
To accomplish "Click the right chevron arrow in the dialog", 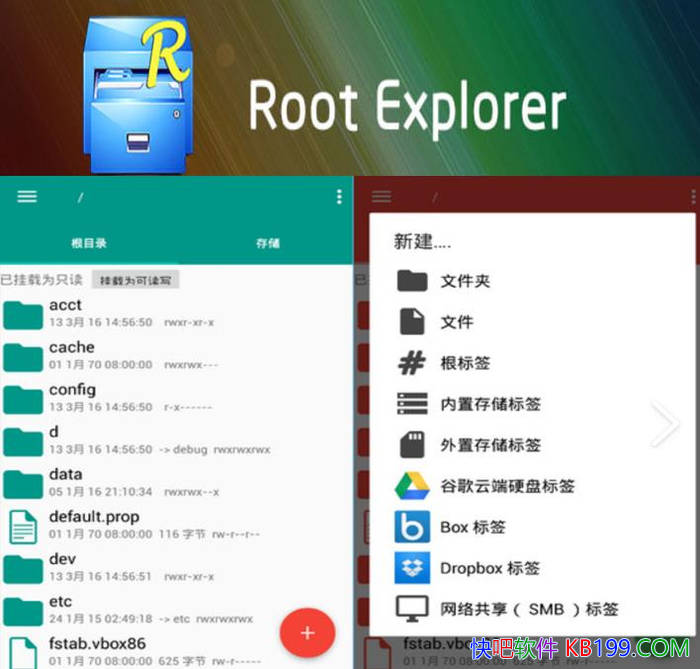I will tap(666, 423).
